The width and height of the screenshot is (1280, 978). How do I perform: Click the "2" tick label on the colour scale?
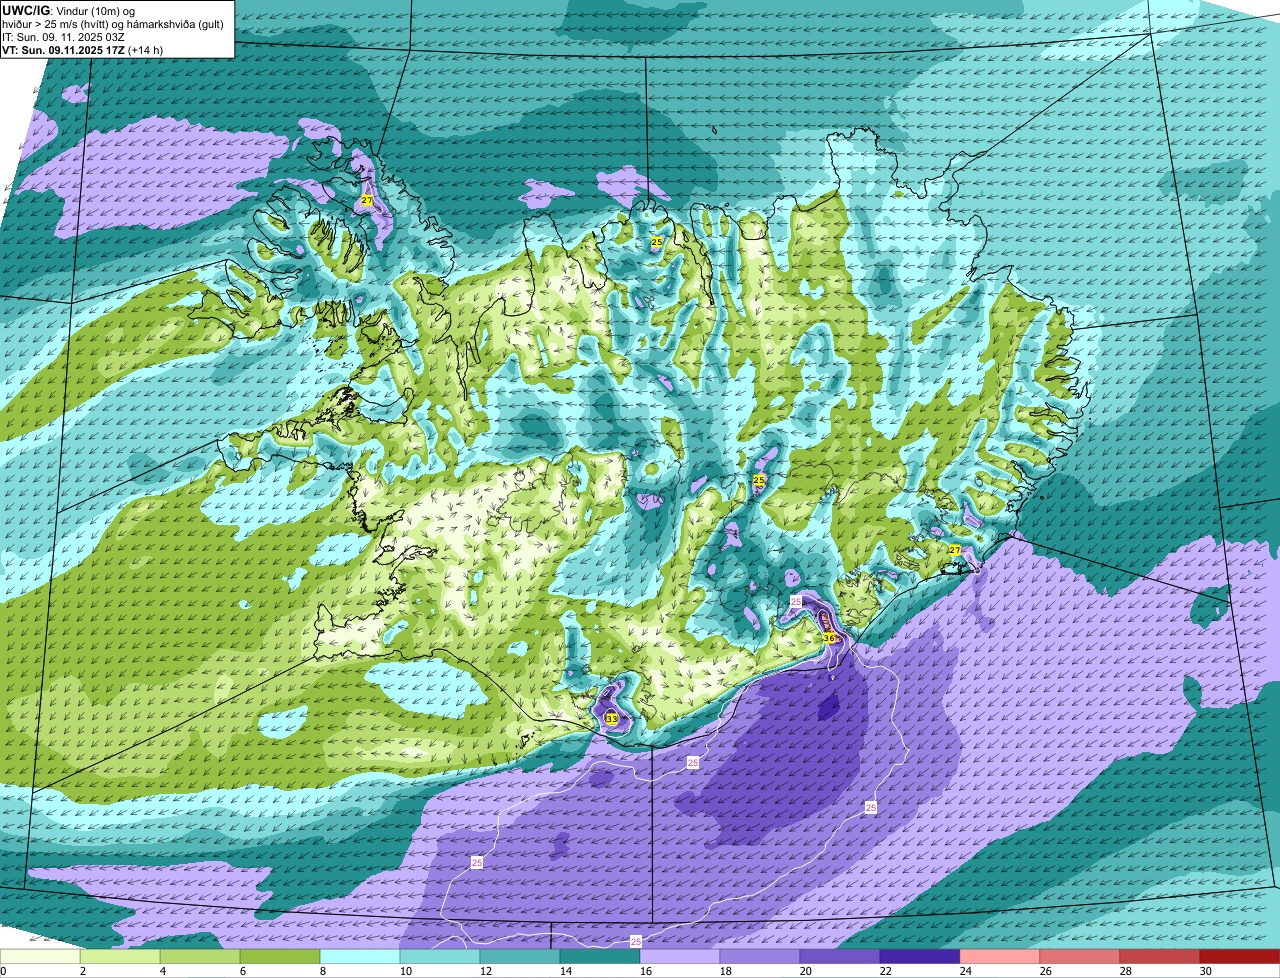pyautogui.click(x=83, y=971)
